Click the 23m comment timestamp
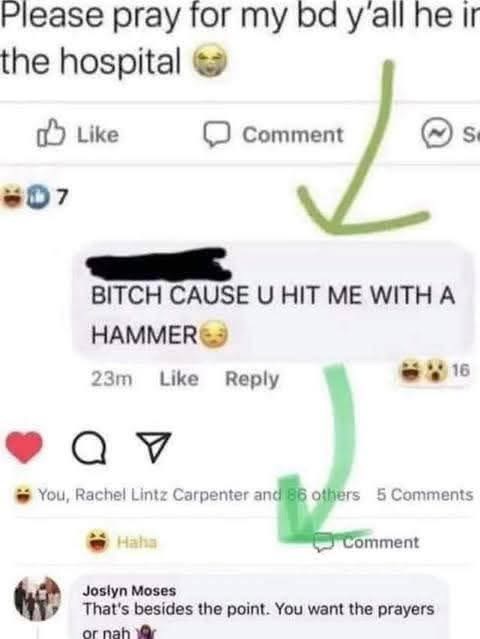The height and width of the screenshot is (639, 480). [x=111, y=379]
